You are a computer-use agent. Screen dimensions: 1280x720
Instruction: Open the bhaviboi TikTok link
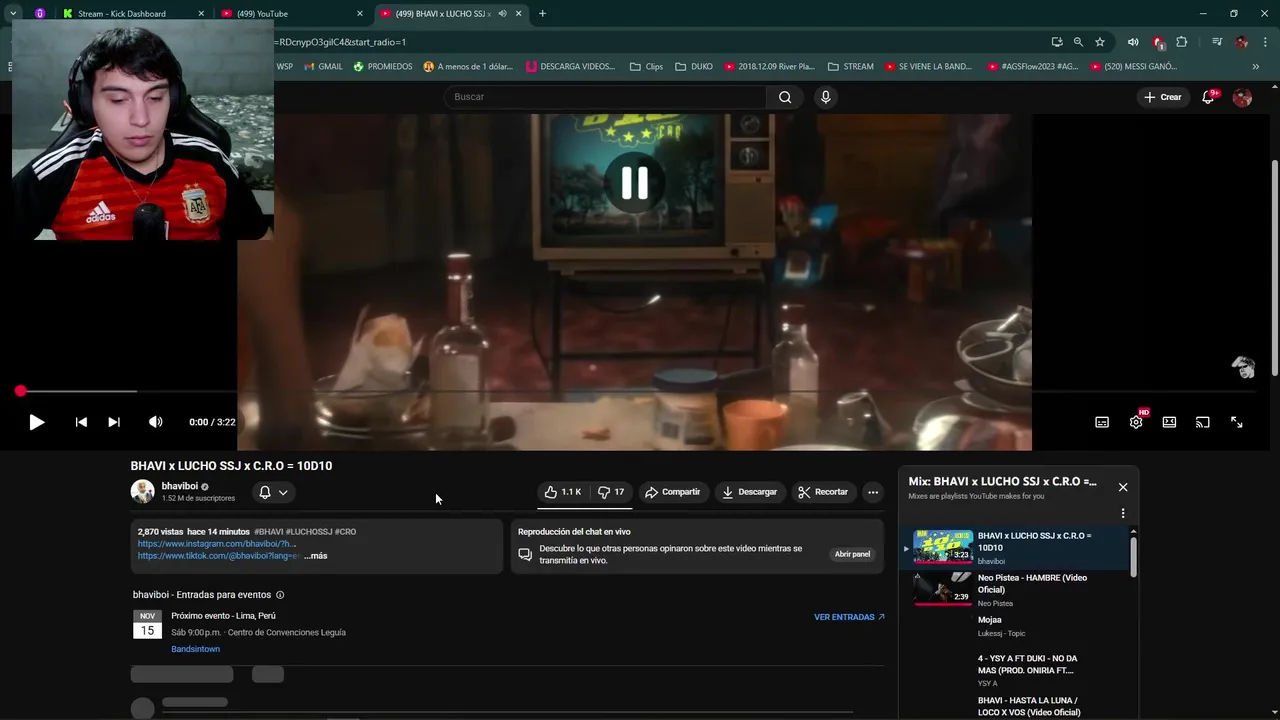219,556
